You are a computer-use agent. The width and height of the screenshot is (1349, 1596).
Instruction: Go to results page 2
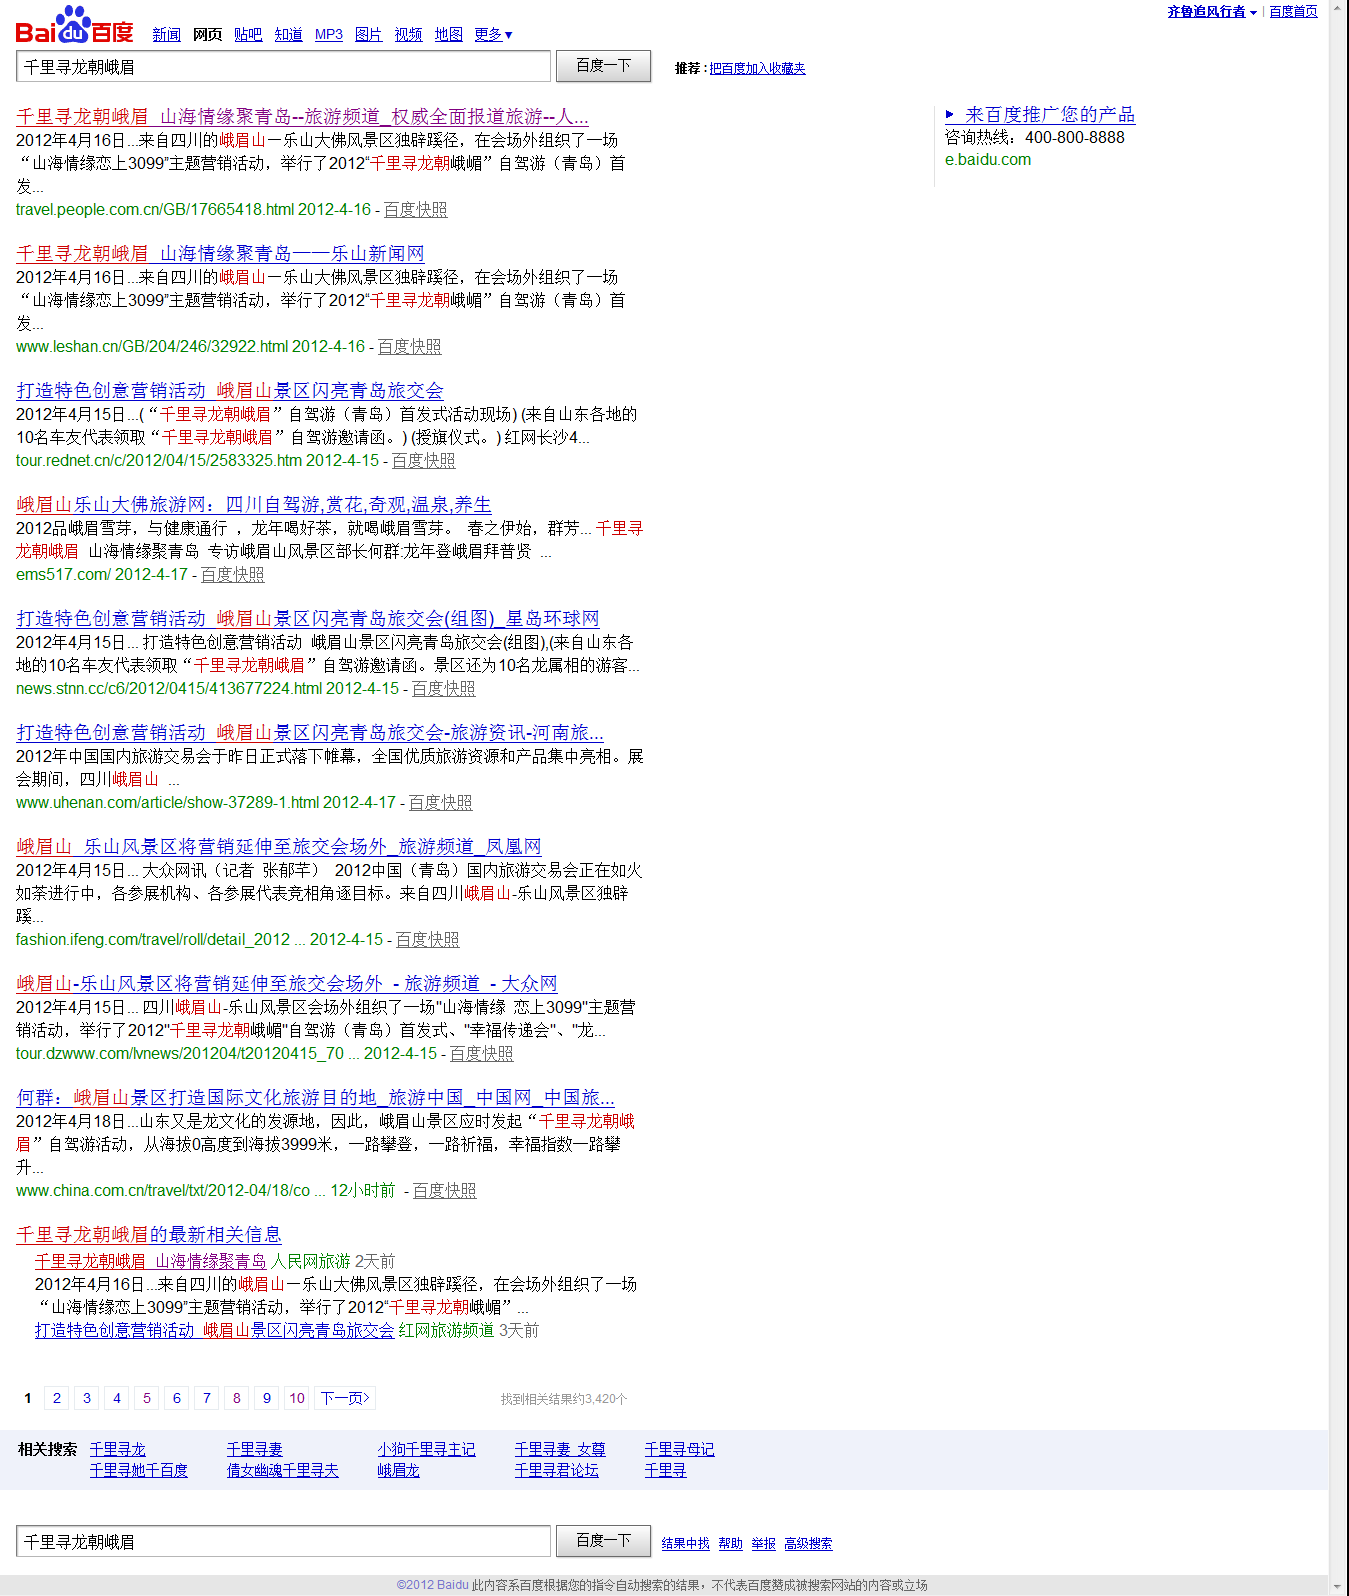pyautogui.click(x=57, y=1398)
